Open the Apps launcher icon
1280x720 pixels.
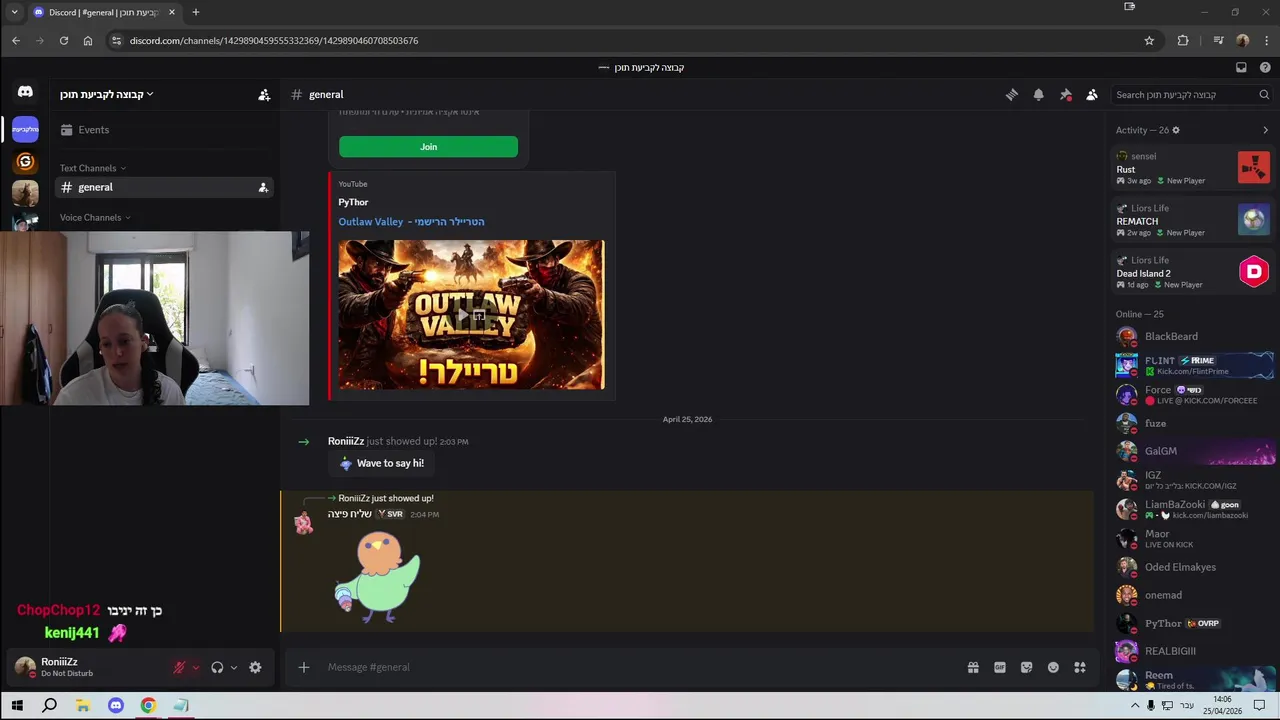pyautogui.click(x=1080, y=667)
